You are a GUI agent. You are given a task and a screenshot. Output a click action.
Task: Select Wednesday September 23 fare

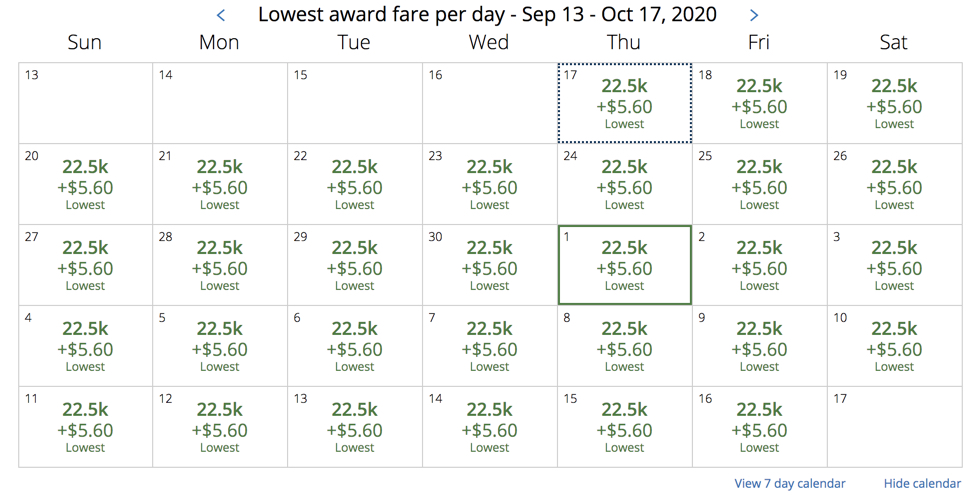489,185
